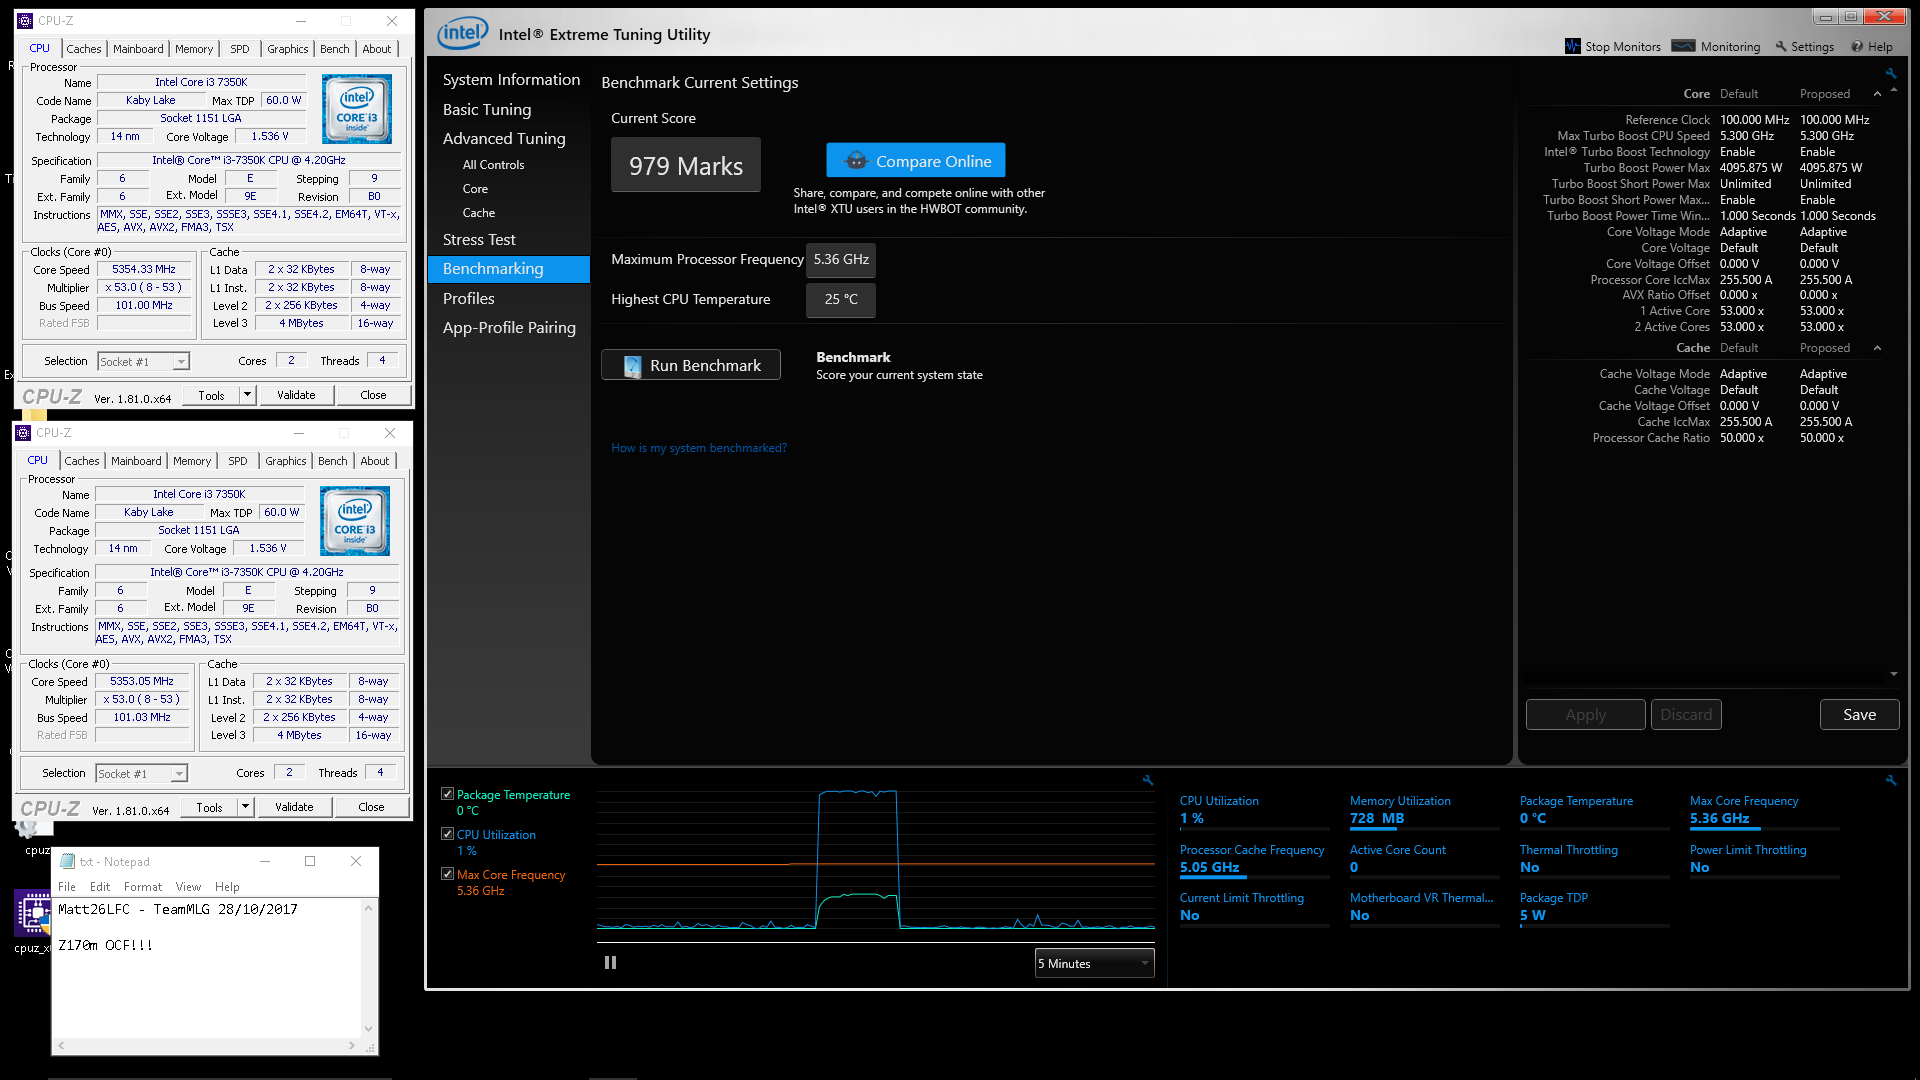Screen dimensions: 1920x1080
Task: Open All Controls under Advanced Tuning
Action: click(493, 165)
